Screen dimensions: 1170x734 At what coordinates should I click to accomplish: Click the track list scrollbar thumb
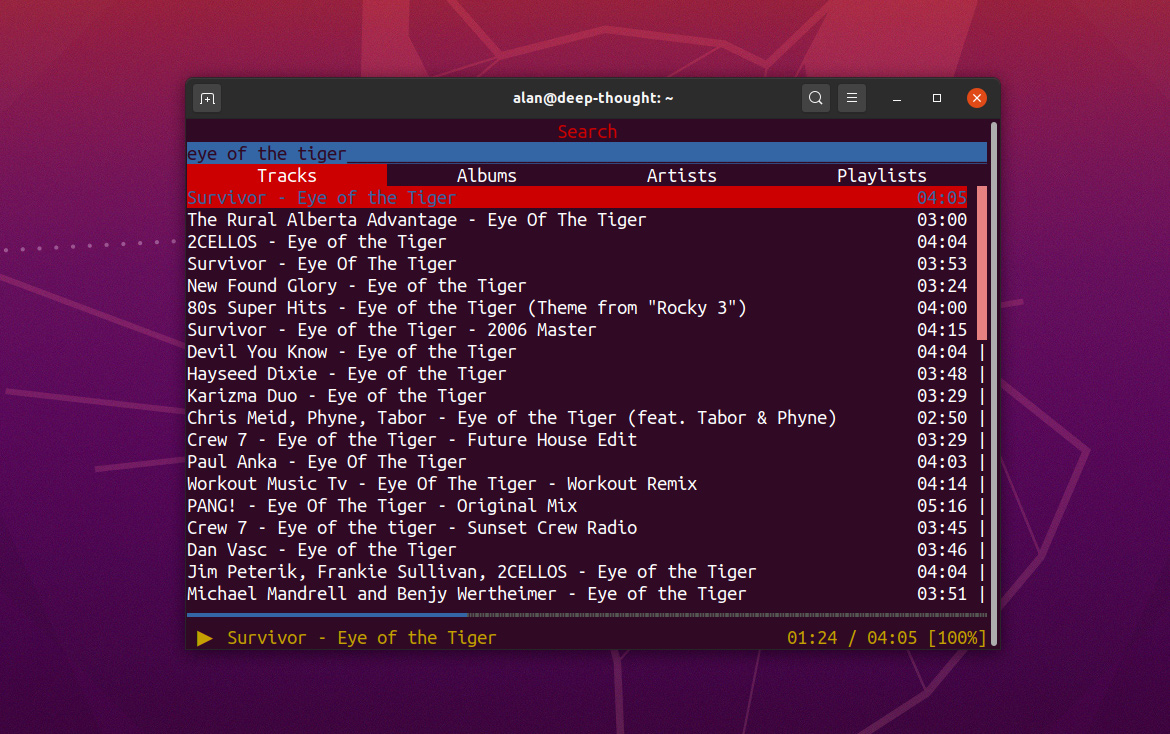point(982,263)
